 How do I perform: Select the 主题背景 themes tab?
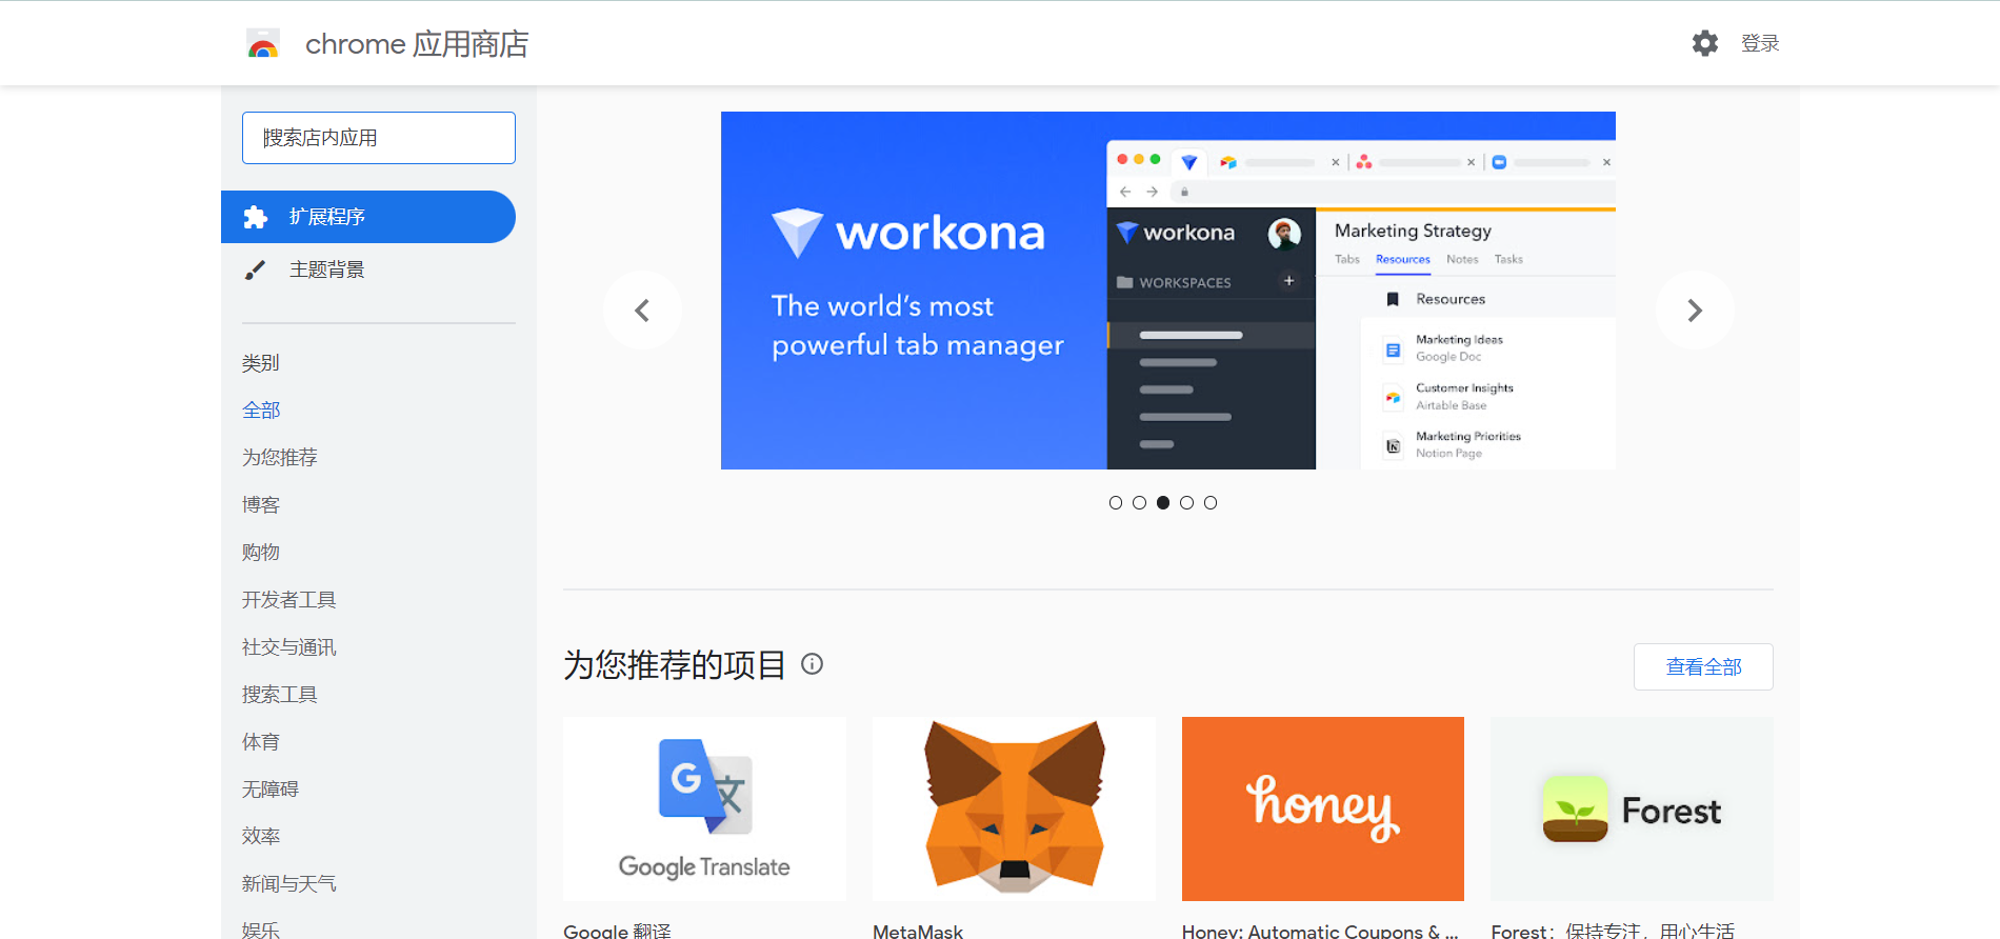[368, 270]
